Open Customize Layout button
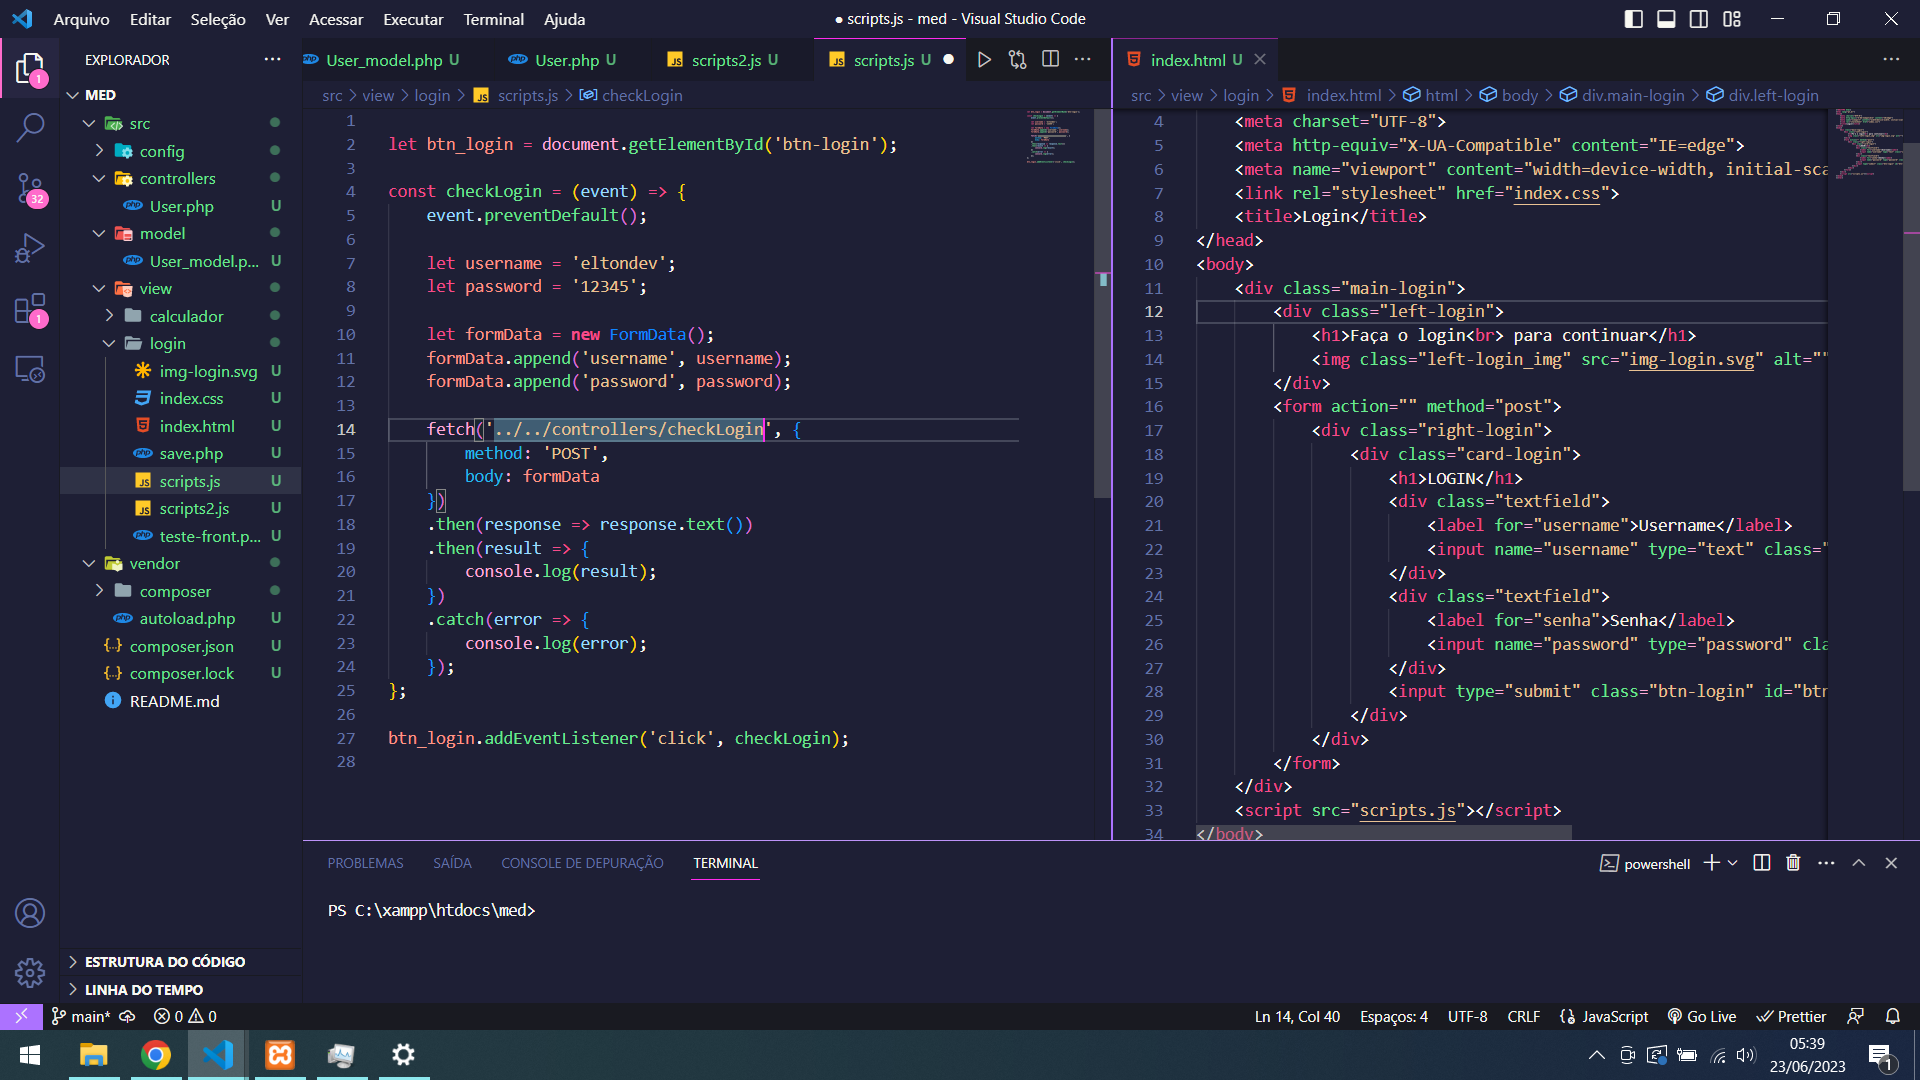Image resolution: width=1920 pixels, height=1080 pixels. click(1732, 19)
